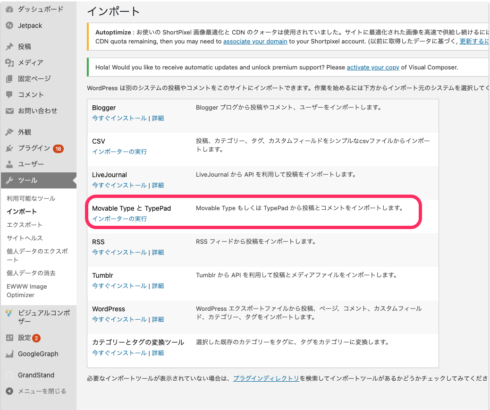Click the orange plugin update count badge
This screenshot has height=410, width=490.
(x=58, y=149)
